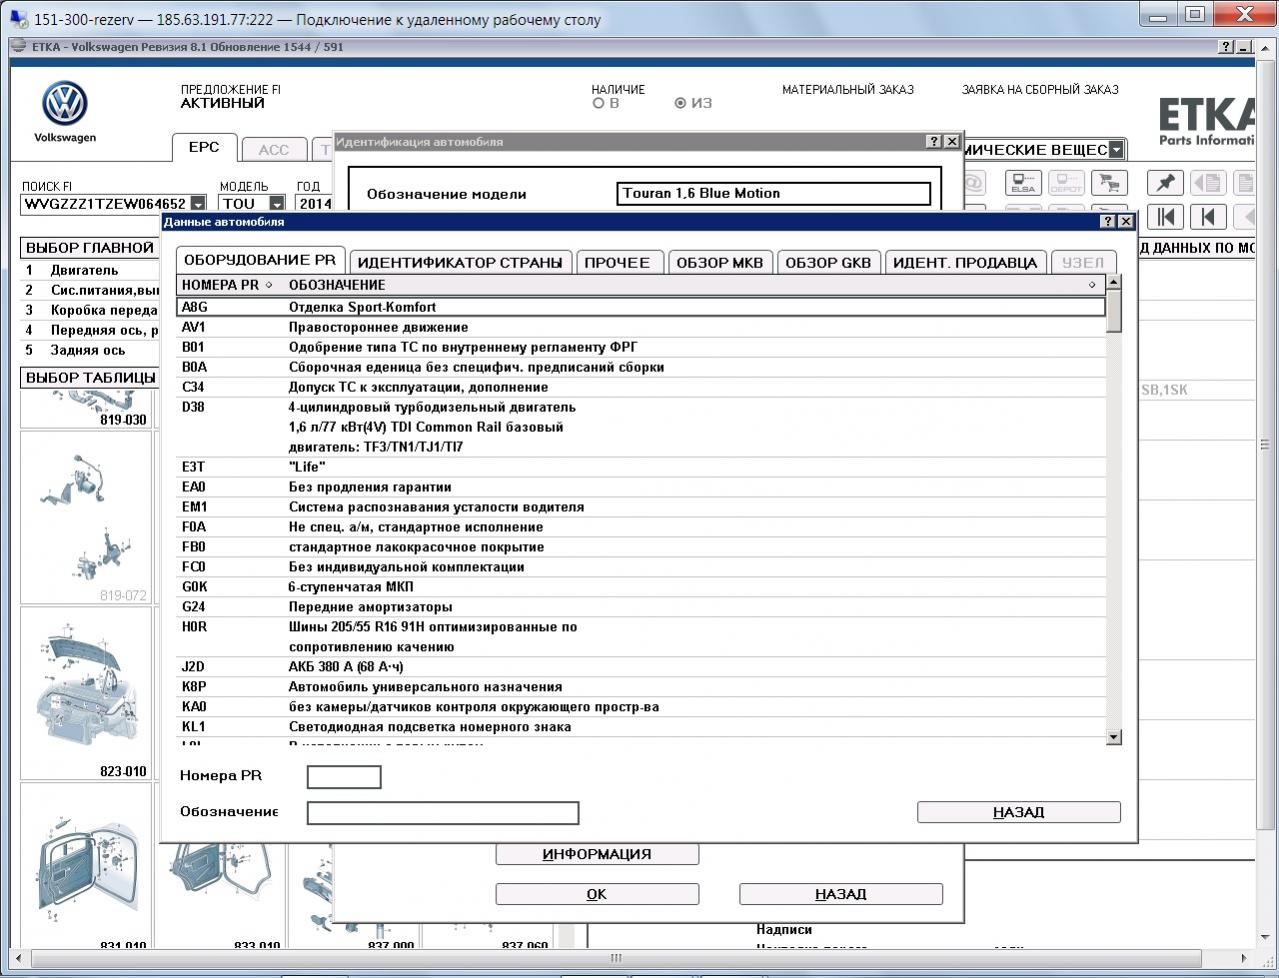Close the Идентификация автомобиля dialog
Viewport: 1279px width, 978px height.
[x=951, y=142]
